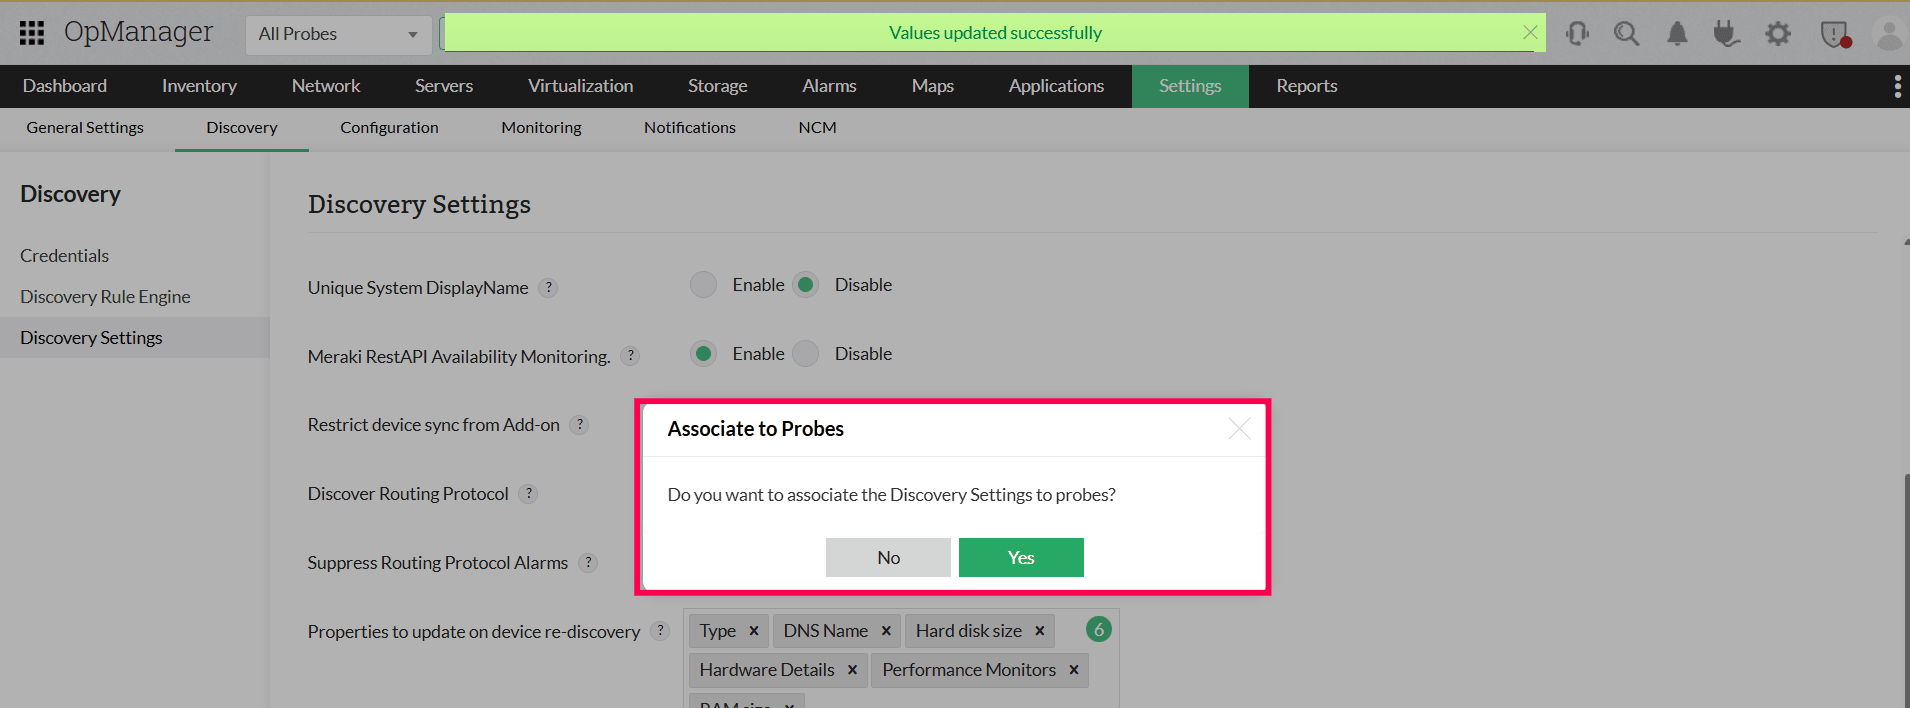Open the alarms bell icon
This screenshot has width=1910, height=708.
(1677, 34)
